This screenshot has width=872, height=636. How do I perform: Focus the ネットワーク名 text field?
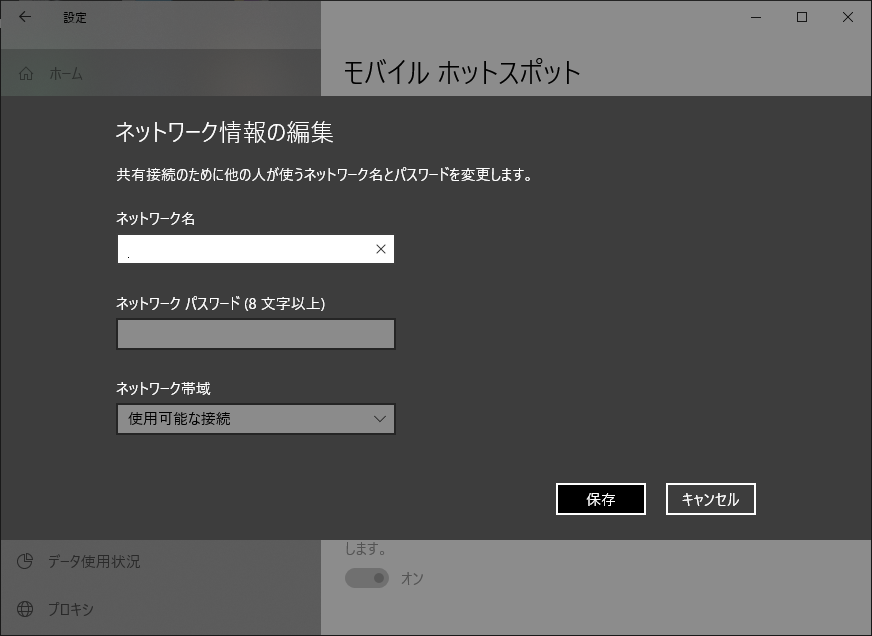243,249
